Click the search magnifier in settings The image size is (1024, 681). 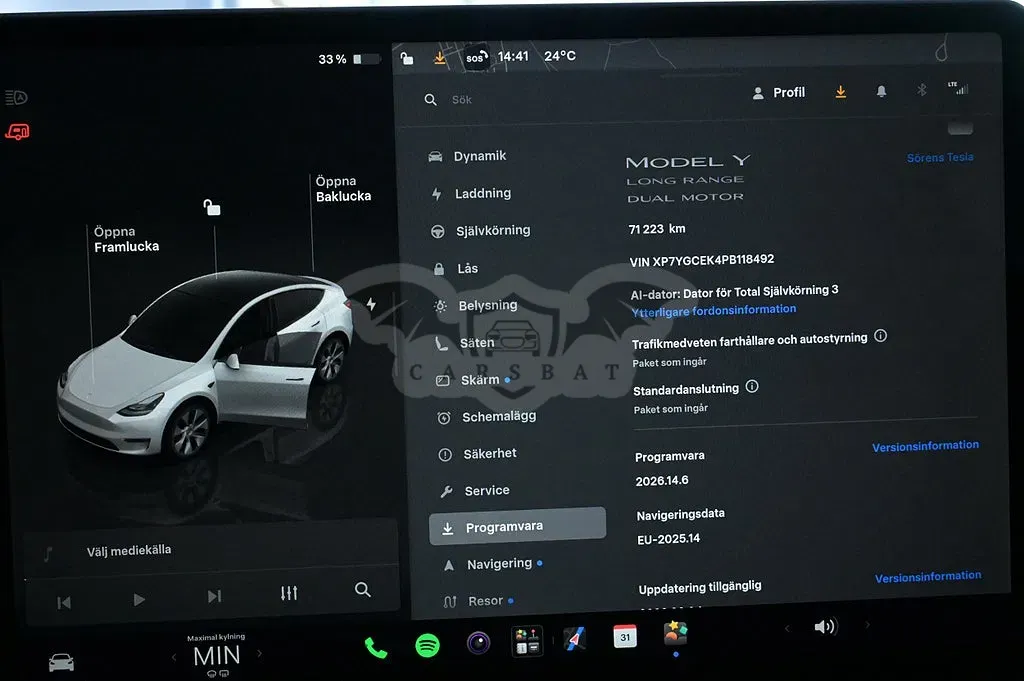[x=430, y=100]
